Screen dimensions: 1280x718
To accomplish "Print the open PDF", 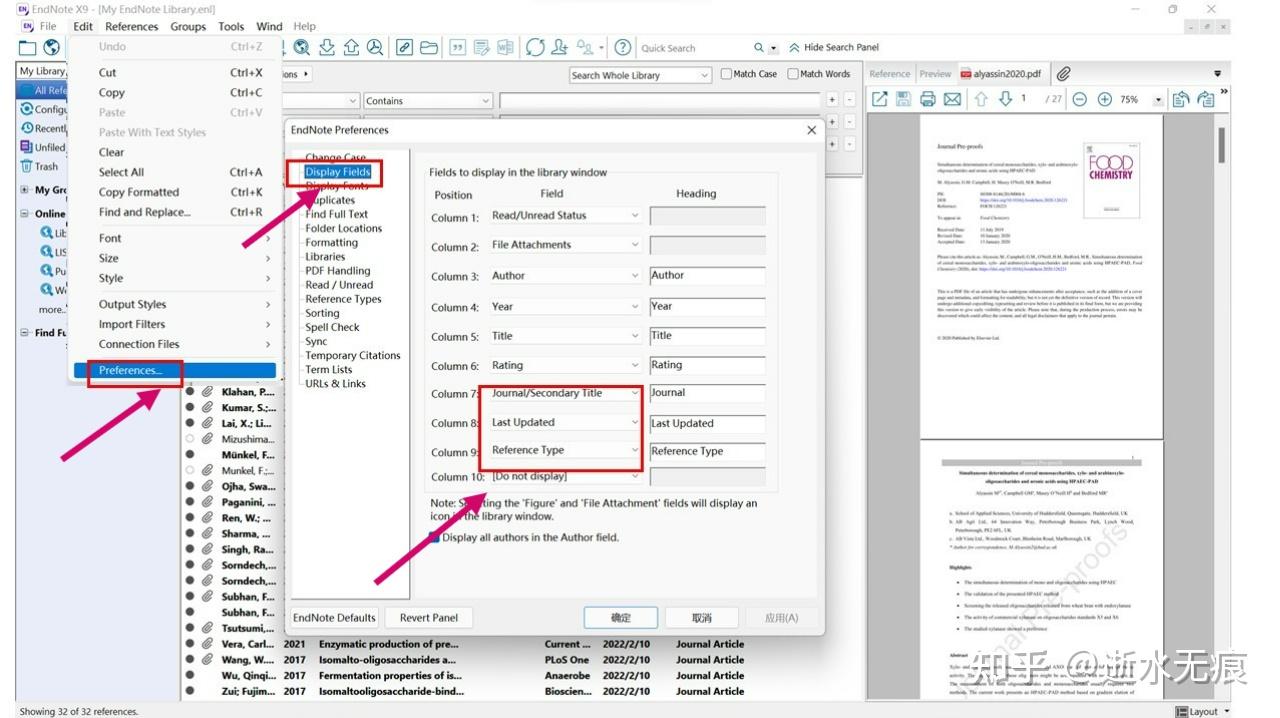I will [928, 99].
